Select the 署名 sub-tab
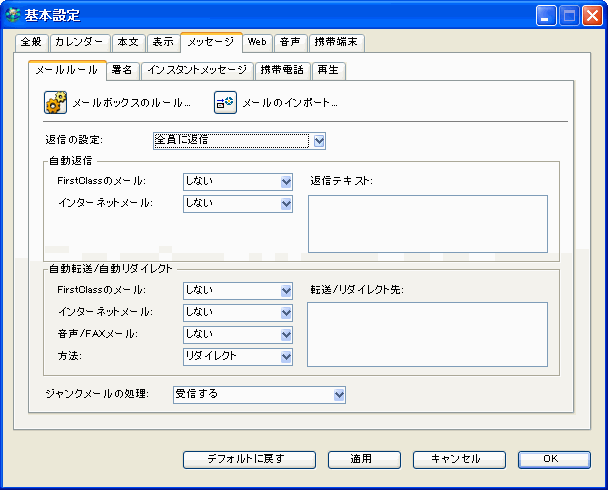This screenshot has width=608, height=490. [x=123, y=70]
